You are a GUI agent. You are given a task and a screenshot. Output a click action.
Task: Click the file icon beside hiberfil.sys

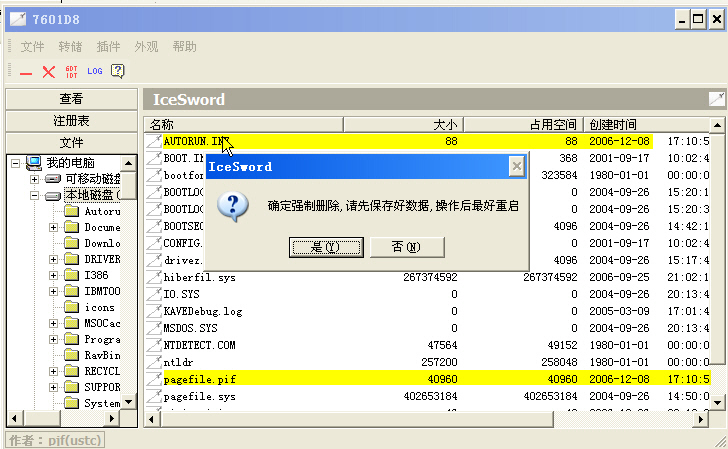pos(154,277)
